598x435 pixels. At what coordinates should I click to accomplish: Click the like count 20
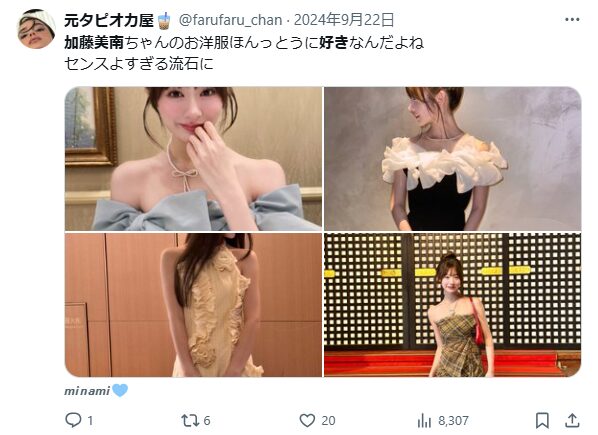tap(328, 421)
